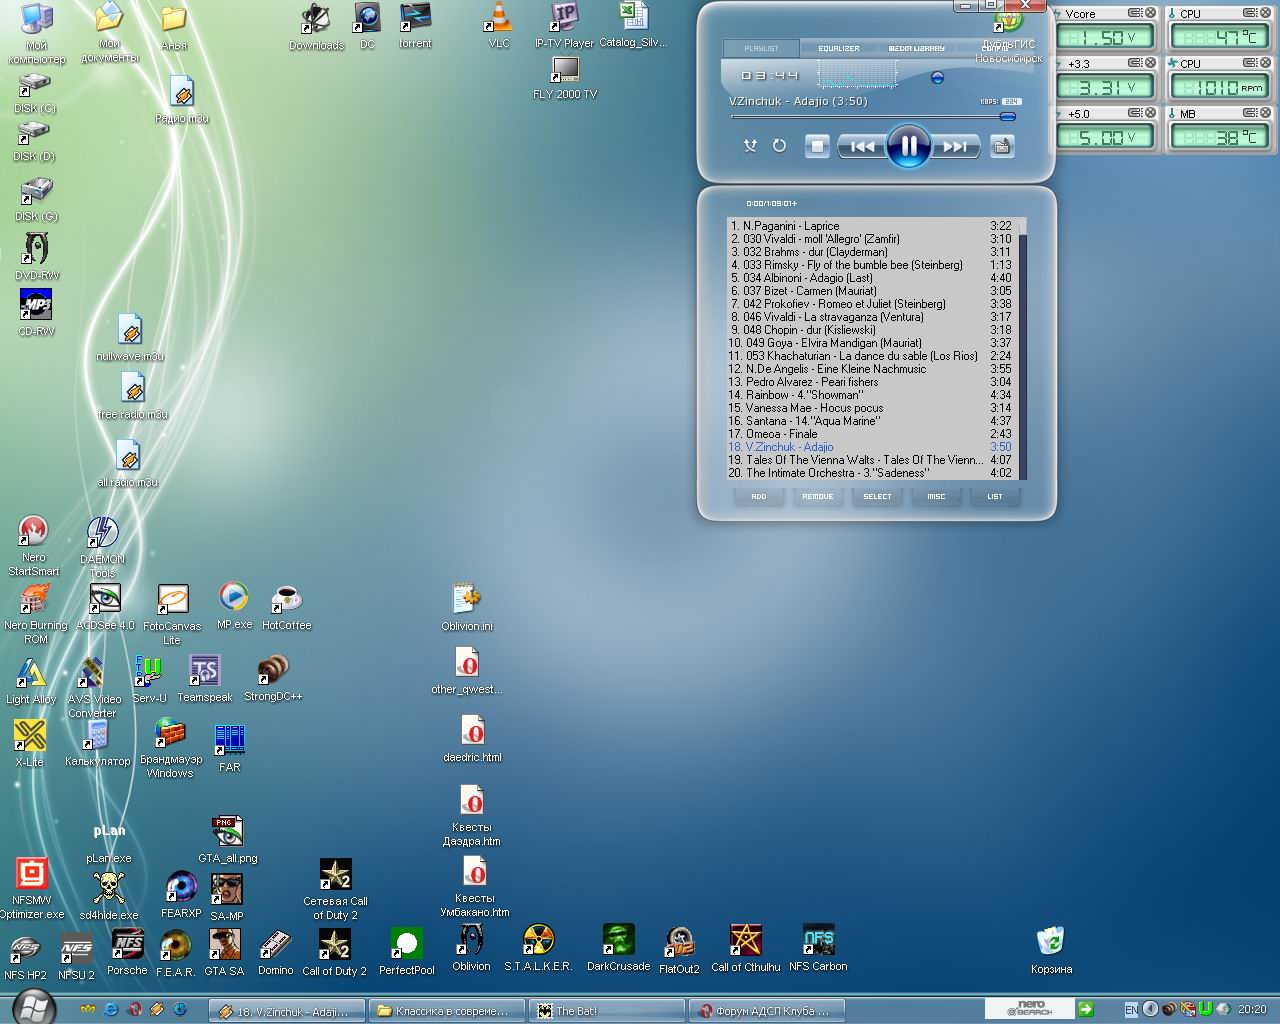This screenshot has width=1280, height=1024.
Task: Open the Remove menu in playlist
Action: coord(818,496)
